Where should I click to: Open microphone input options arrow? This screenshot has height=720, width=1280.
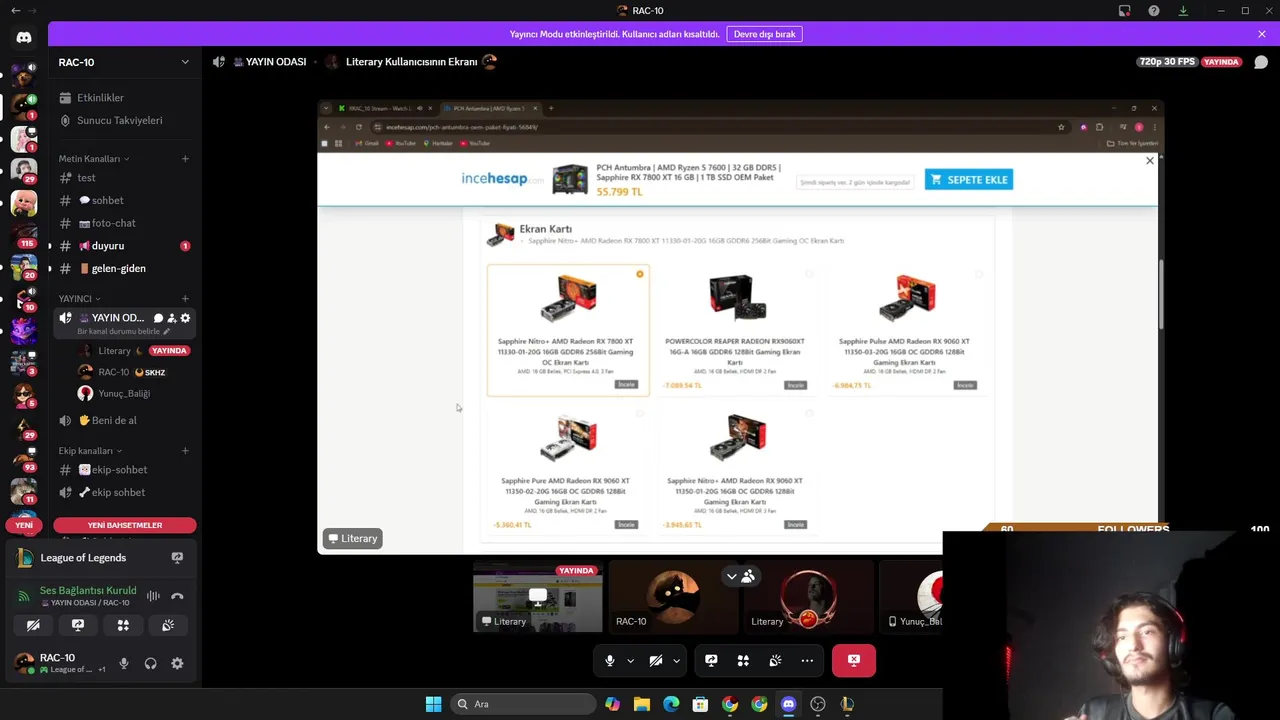630,661
